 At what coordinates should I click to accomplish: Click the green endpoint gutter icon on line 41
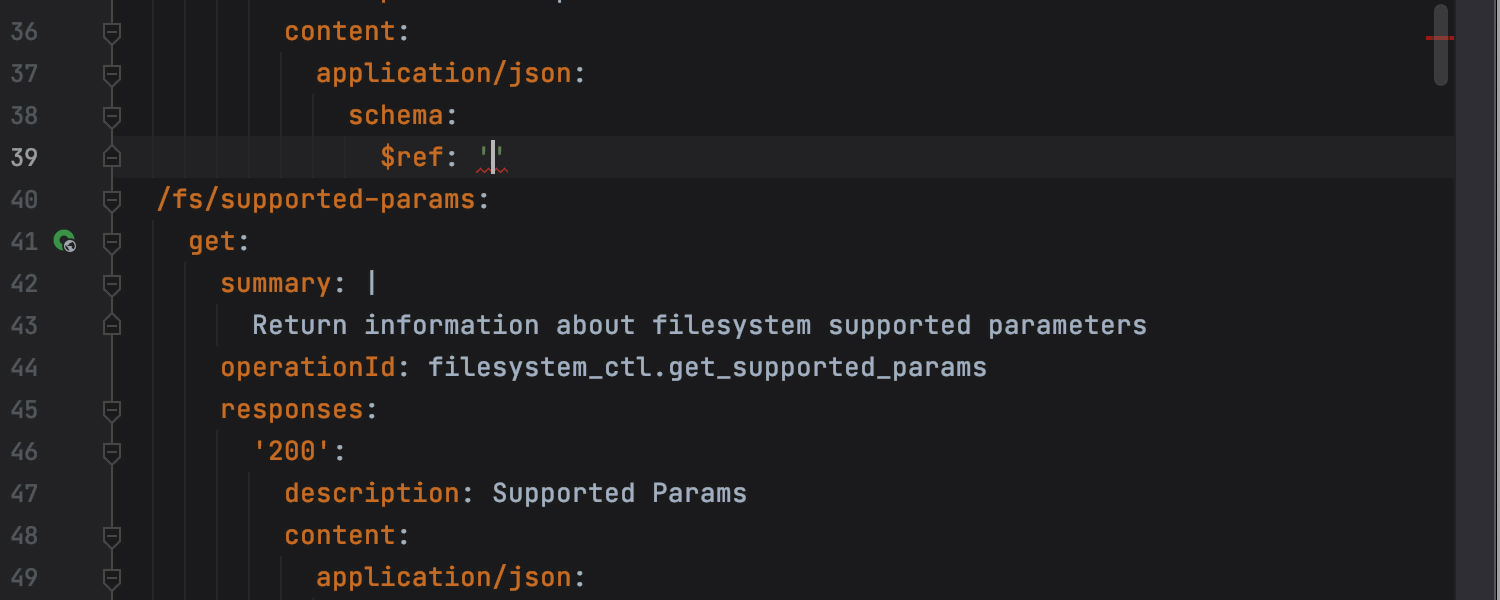click(65, 241)
